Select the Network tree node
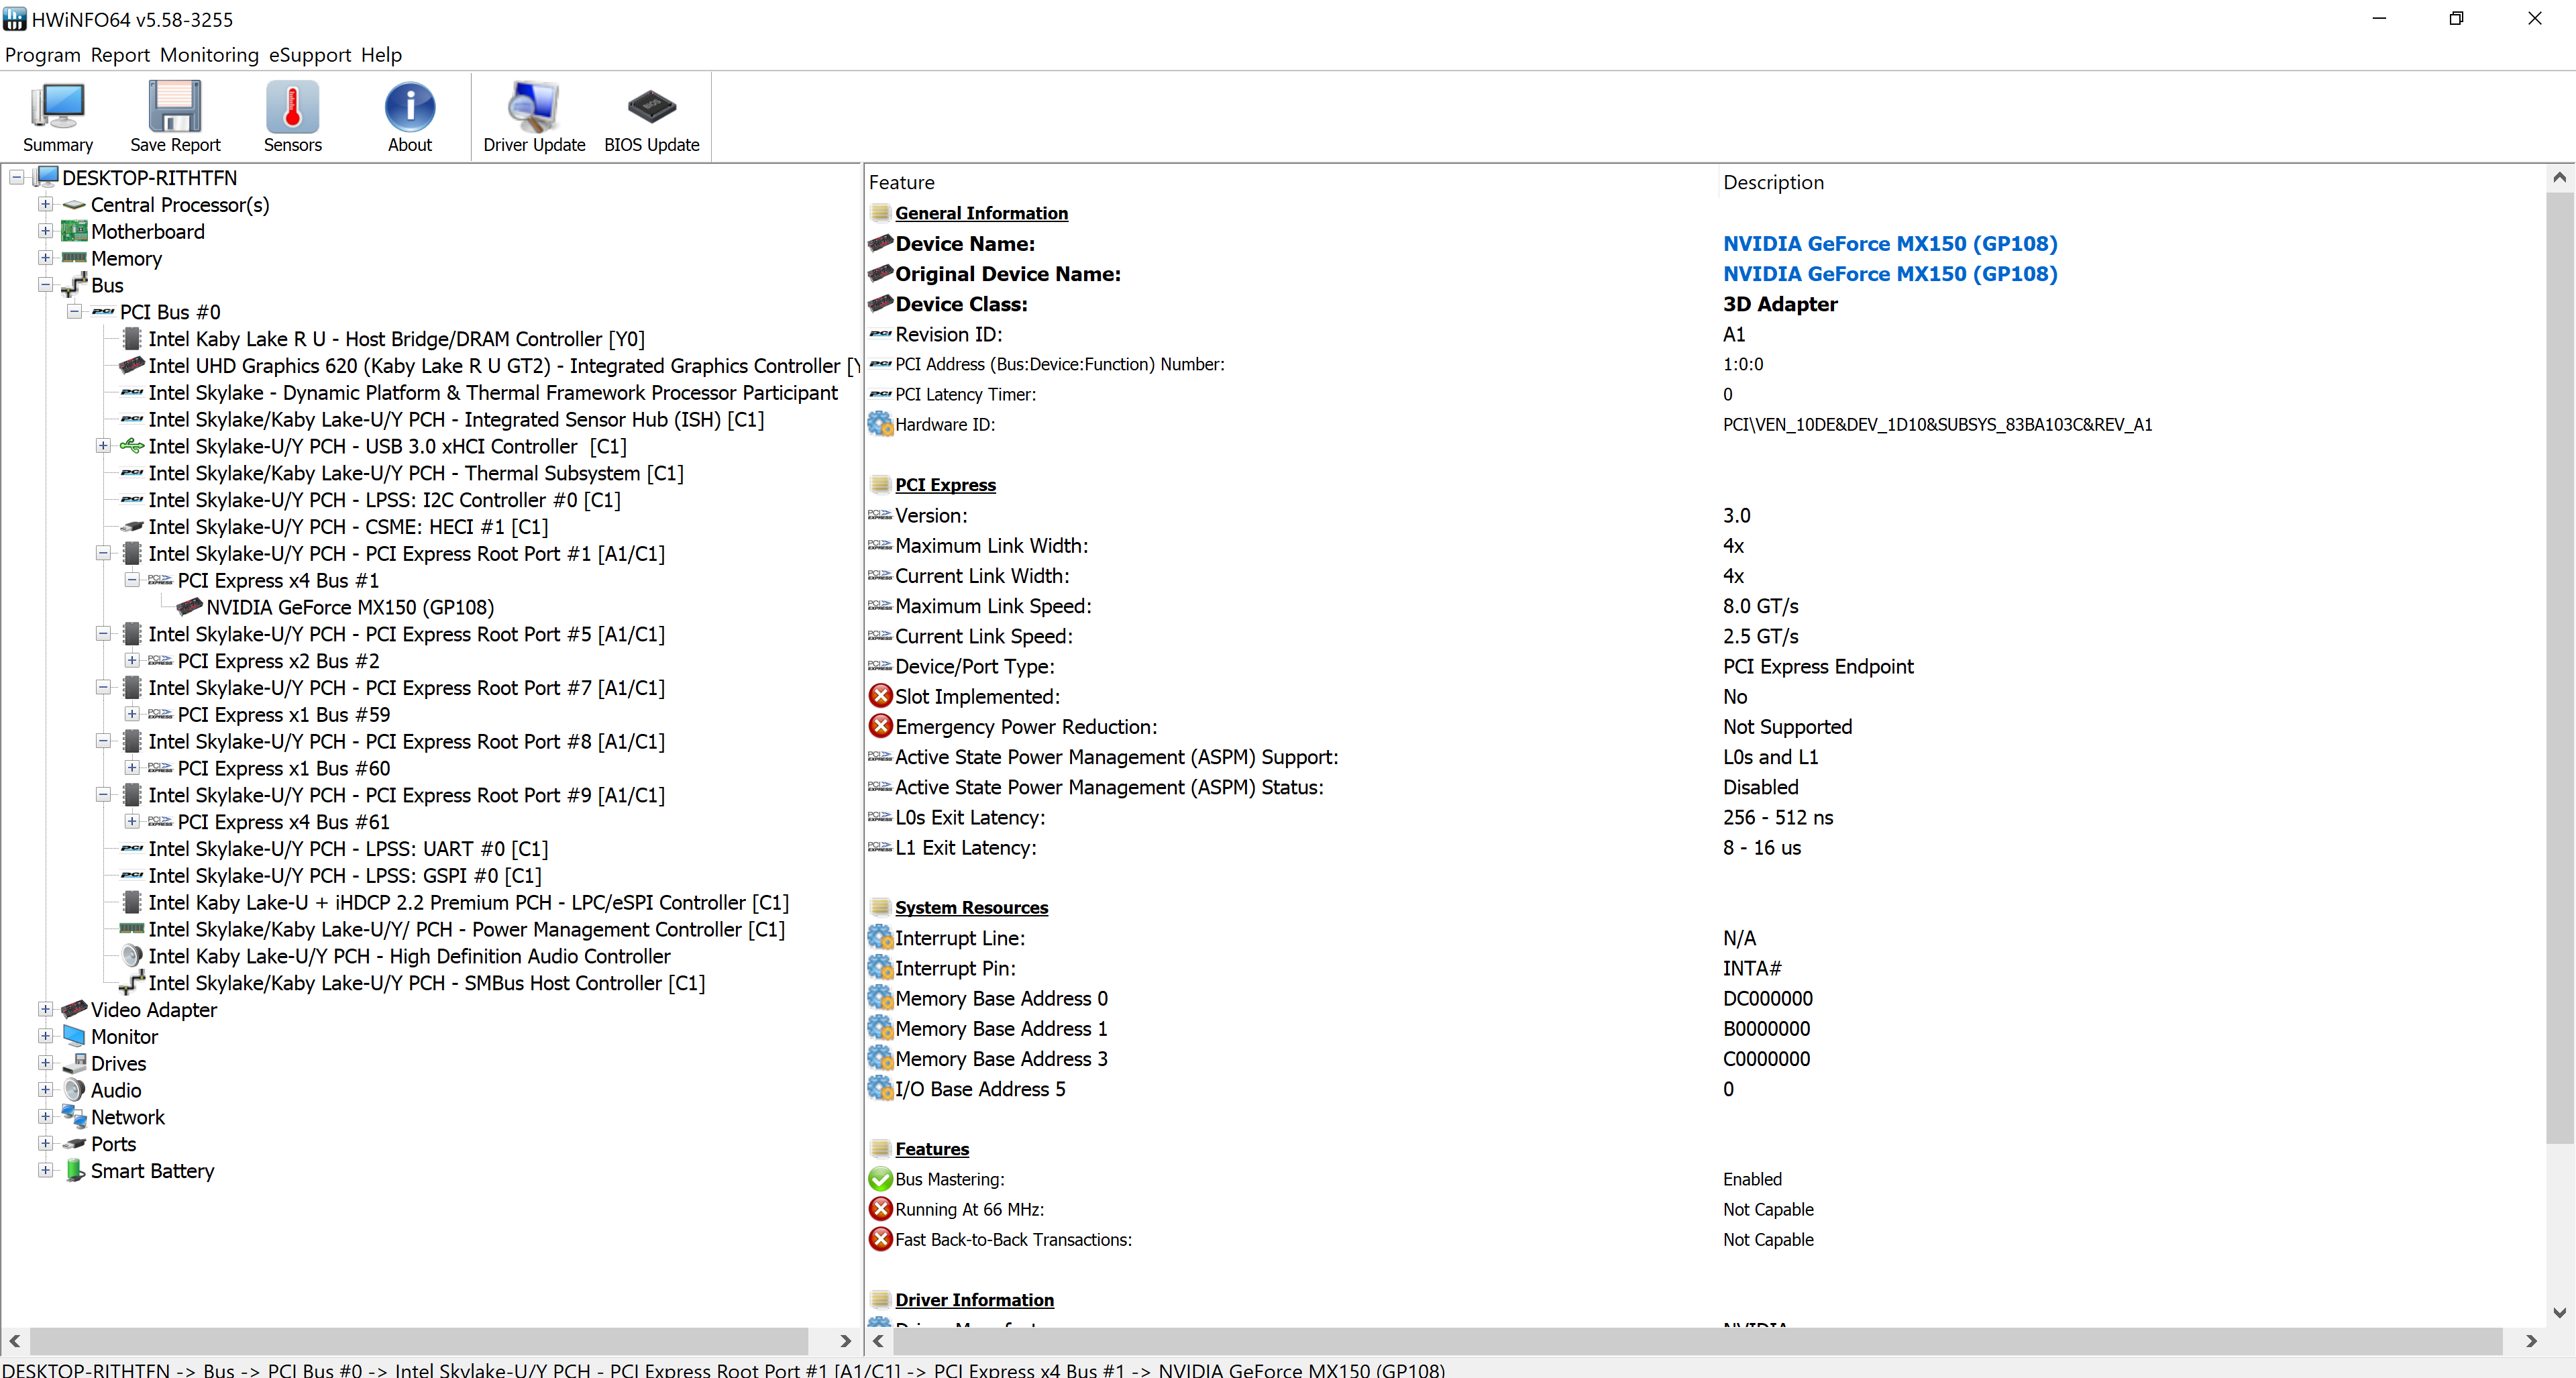Viewport: 2576px width, 1378px height. point(128,1118)
